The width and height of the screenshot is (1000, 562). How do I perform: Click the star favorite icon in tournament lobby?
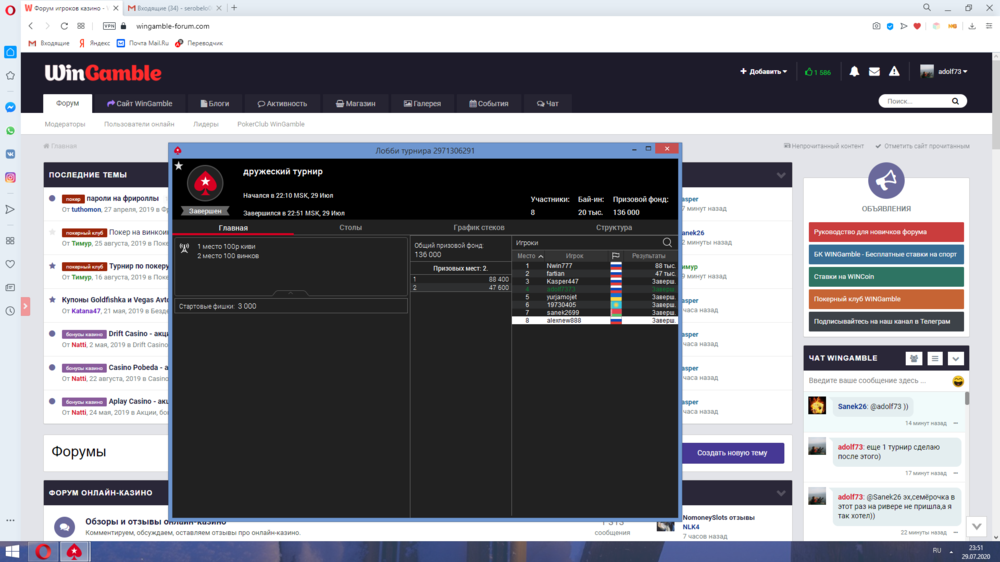pyautogui.click(x=179, y=166)
